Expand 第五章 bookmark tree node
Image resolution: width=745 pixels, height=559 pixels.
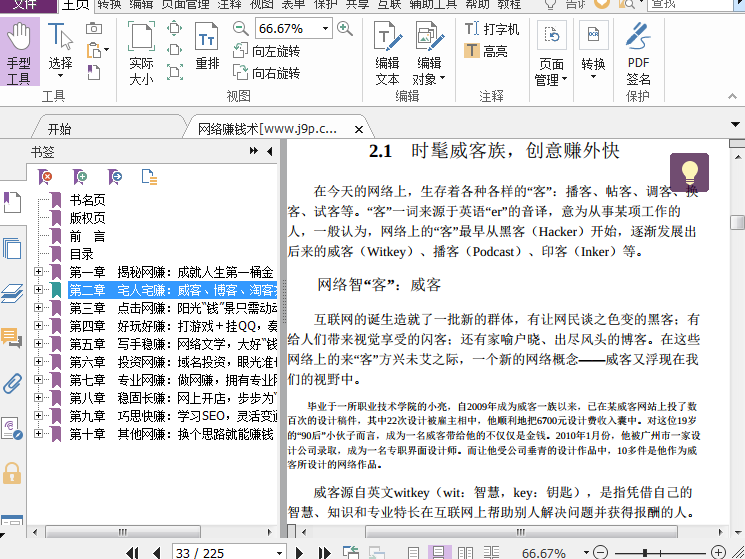38,343
